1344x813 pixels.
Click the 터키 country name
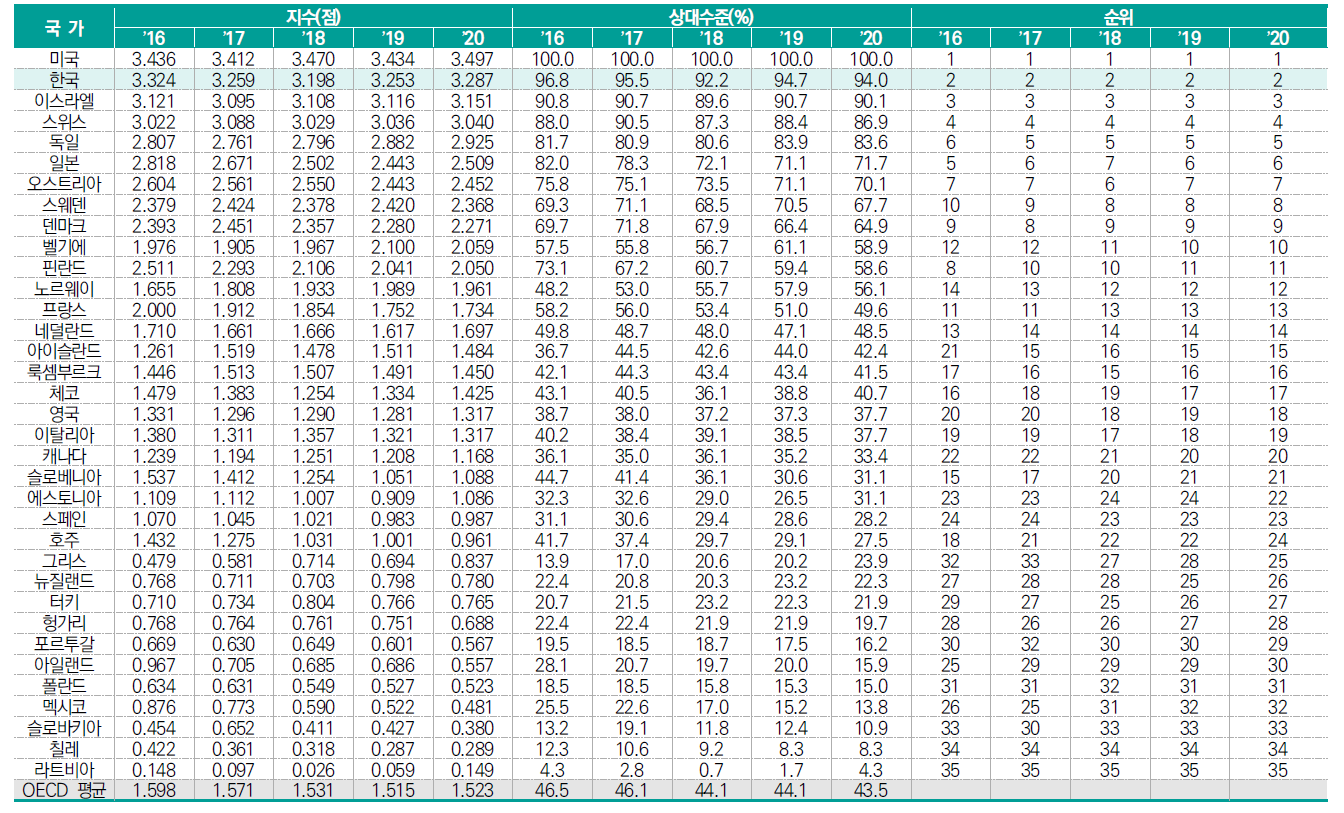(64, 601)
